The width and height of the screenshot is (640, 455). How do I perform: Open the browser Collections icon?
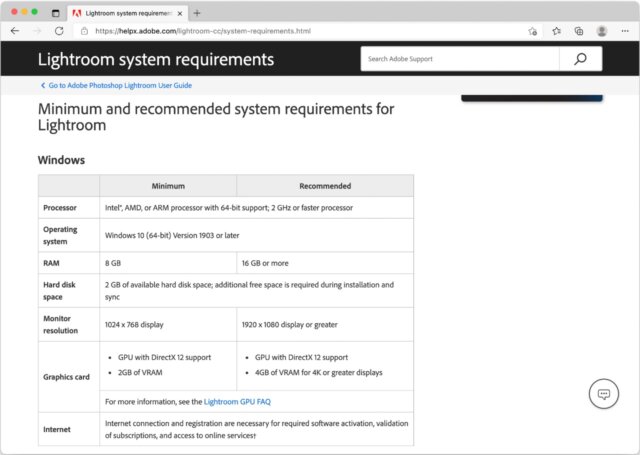coord(579,31)
